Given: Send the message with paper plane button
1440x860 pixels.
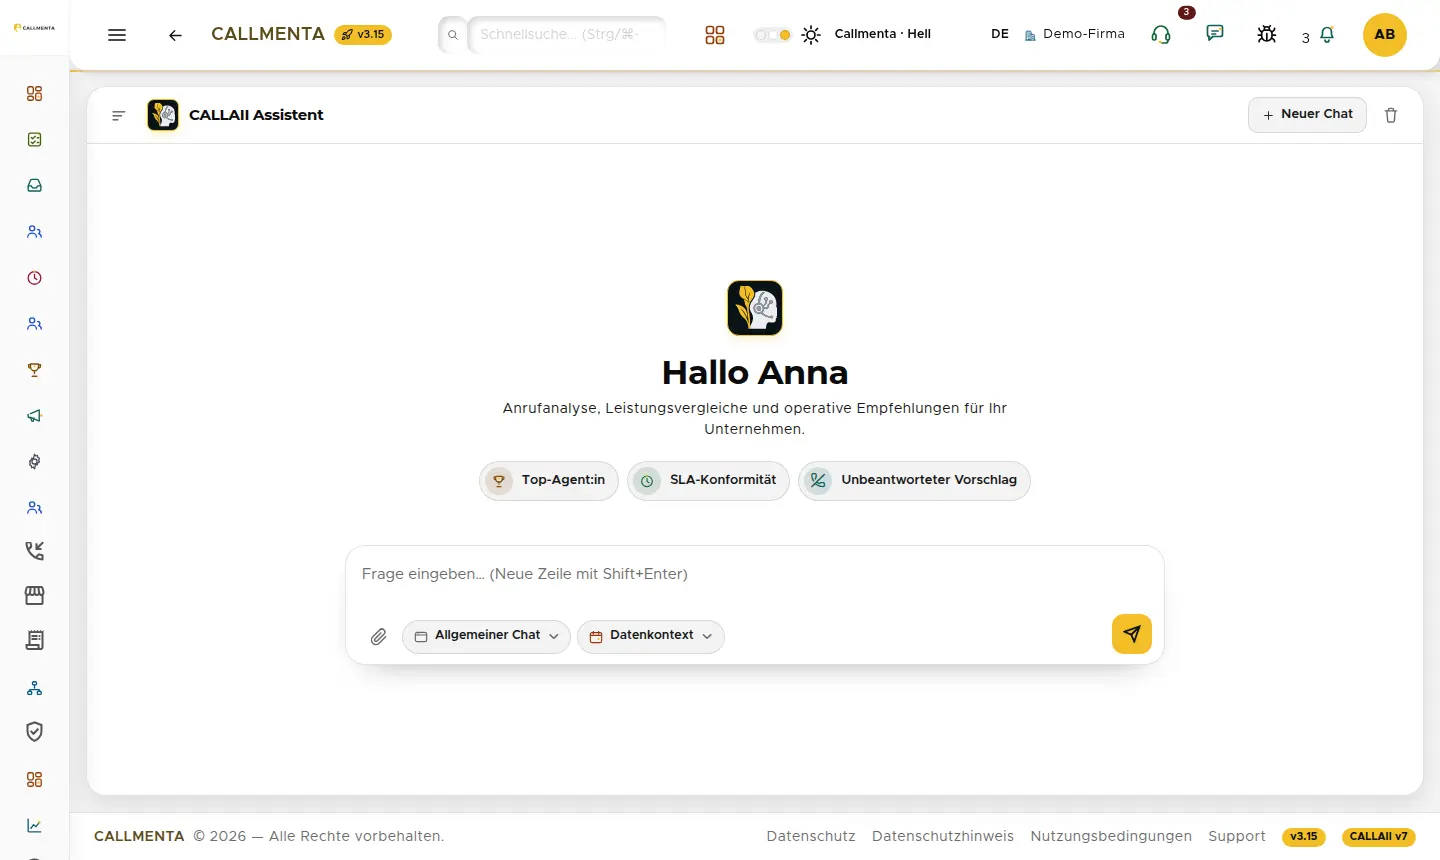Looking at the screenshot, I should [1132, 634].
